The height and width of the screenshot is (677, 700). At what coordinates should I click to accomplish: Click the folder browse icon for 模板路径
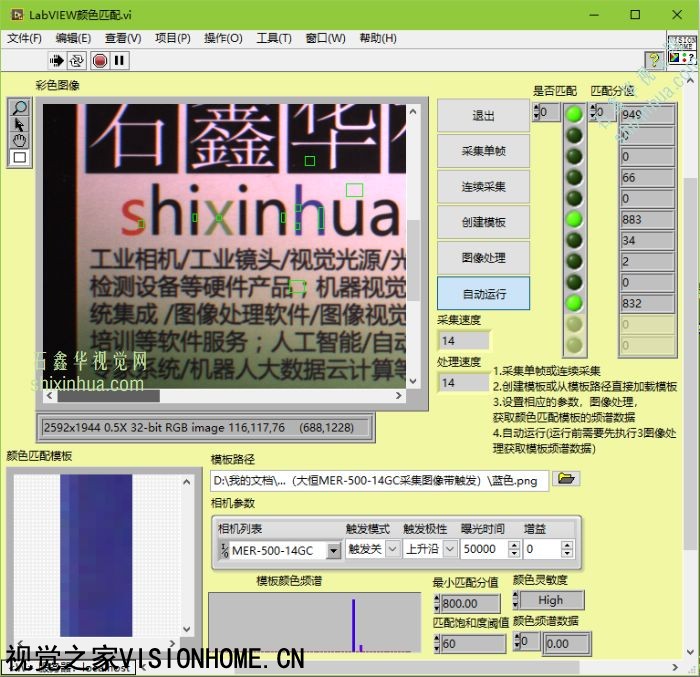click(x=567, y=480)
